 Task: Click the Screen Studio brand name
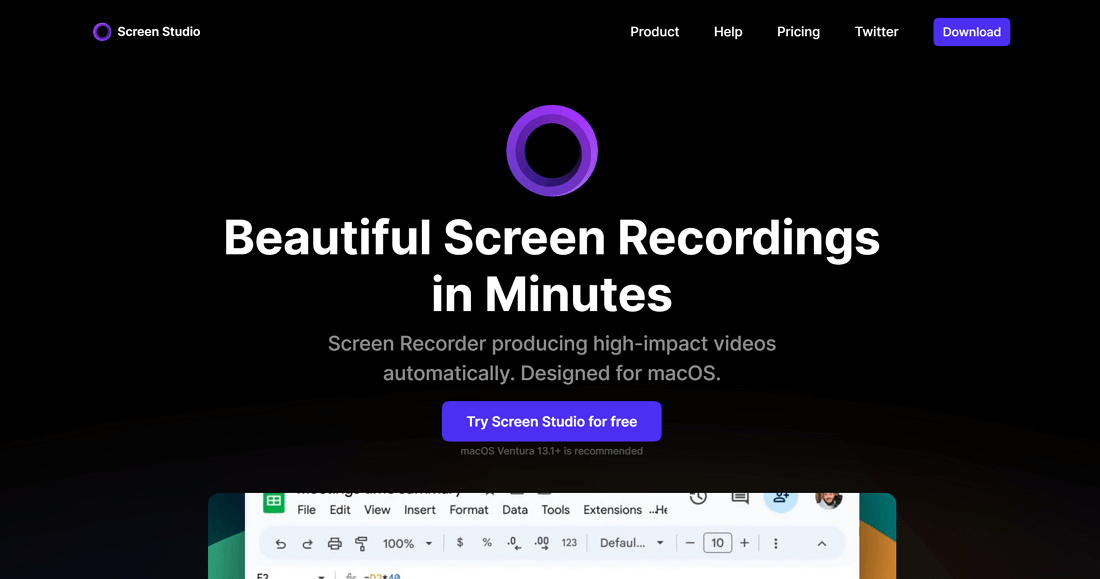(x=159, y=32)
